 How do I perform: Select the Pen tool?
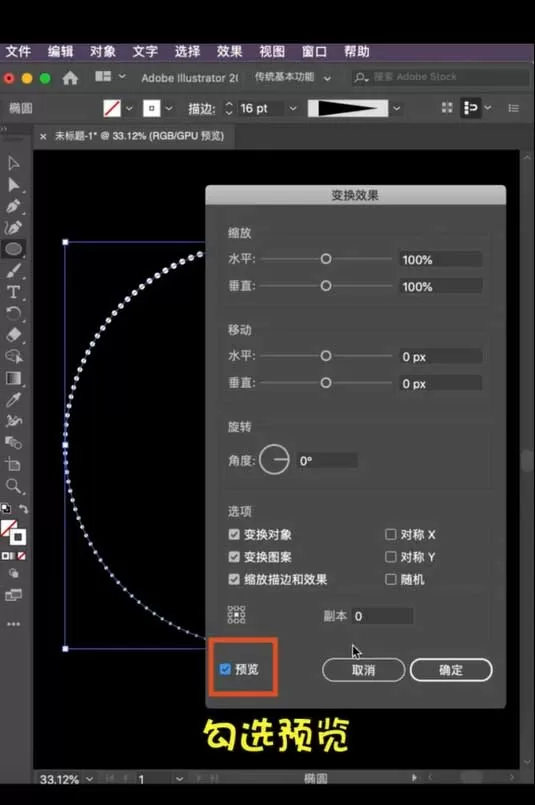[13, 206]
